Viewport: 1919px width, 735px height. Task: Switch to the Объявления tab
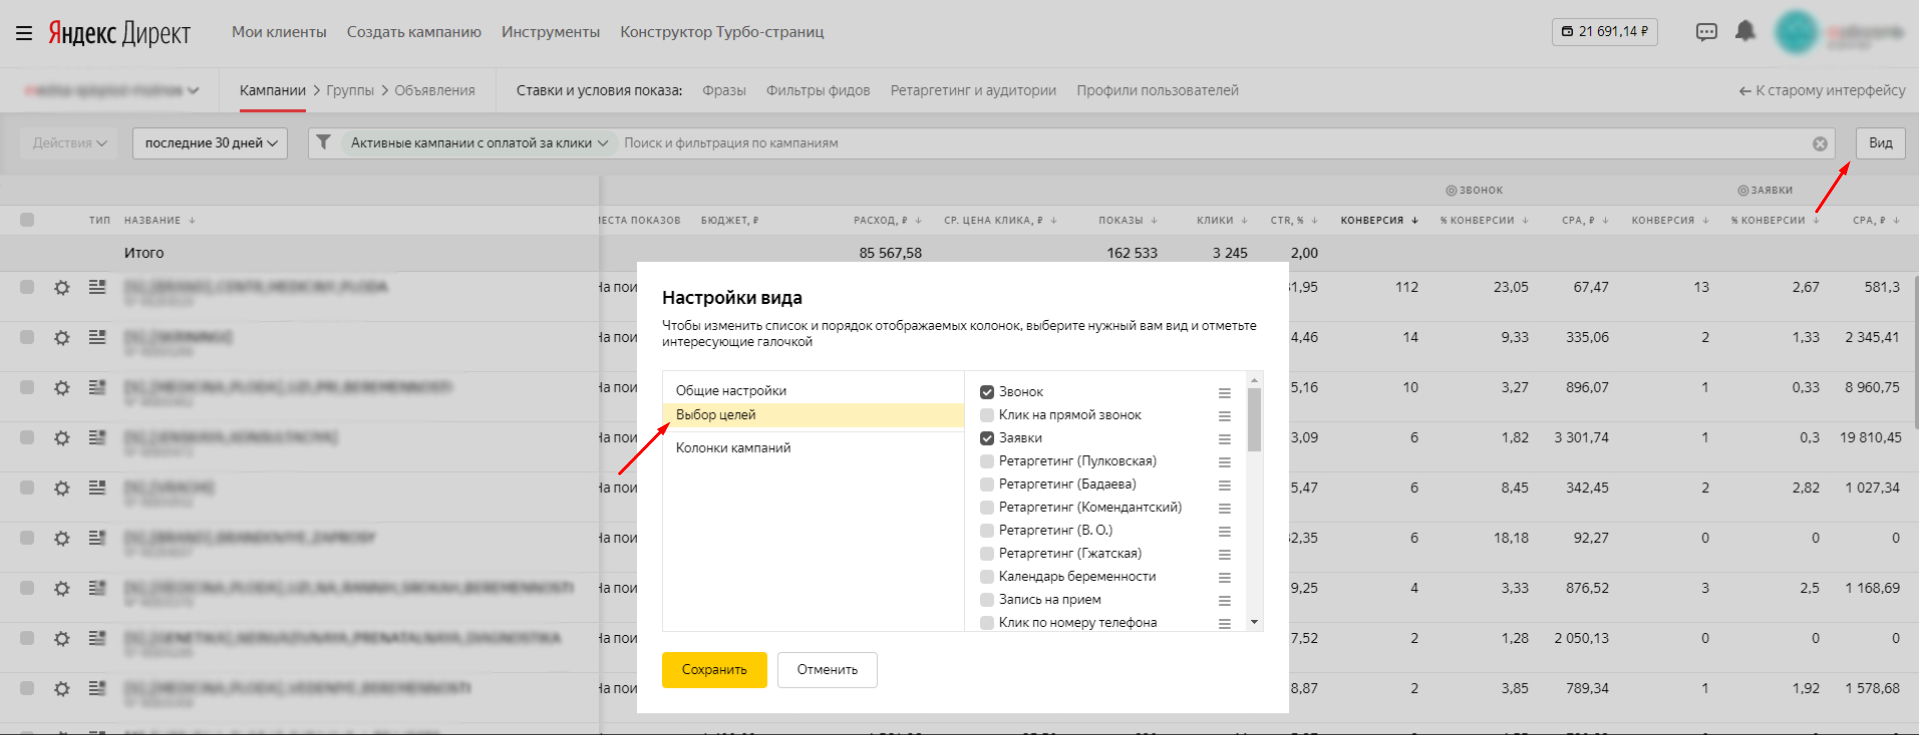coord(435,90)
